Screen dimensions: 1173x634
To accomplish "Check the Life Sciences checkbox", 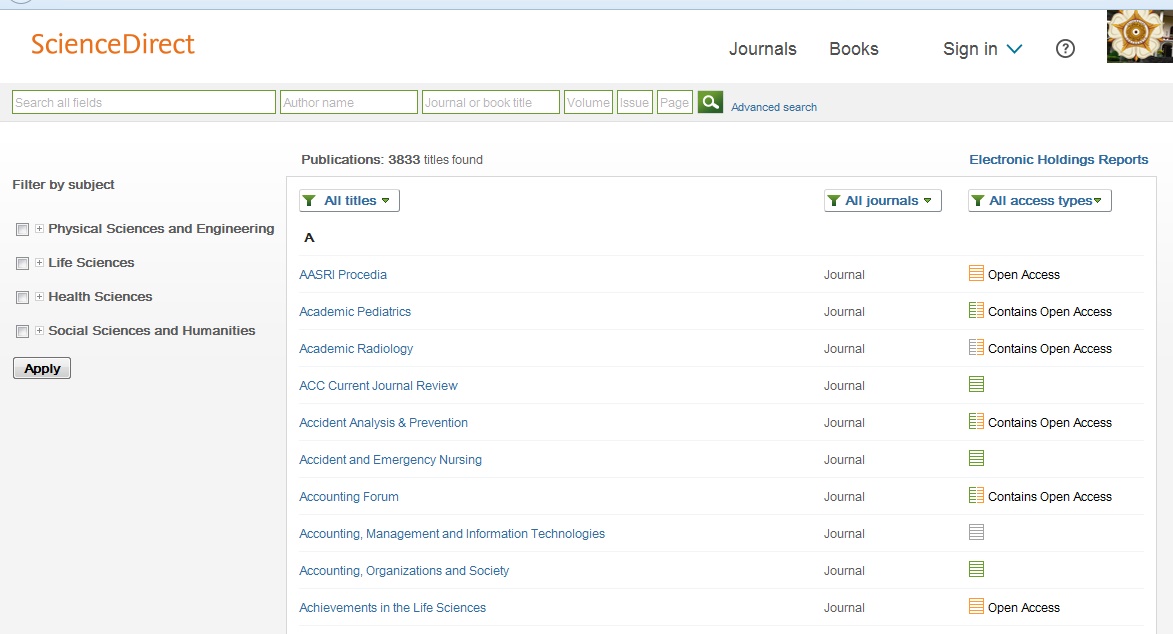I will pyautogui.click(x=22, y=263).
